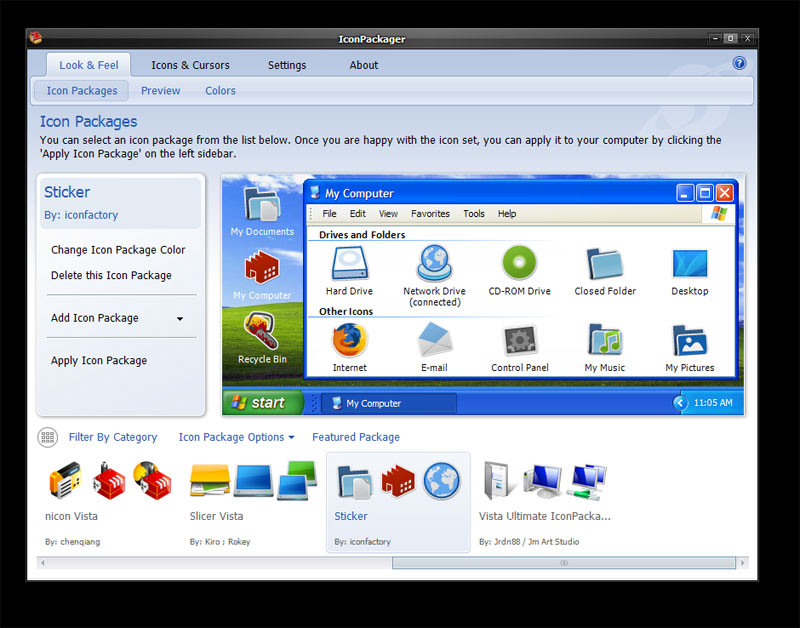Click the By: iconfactory author link in sidebar
The image size is (800, 628).
click(x=81, y=215)
